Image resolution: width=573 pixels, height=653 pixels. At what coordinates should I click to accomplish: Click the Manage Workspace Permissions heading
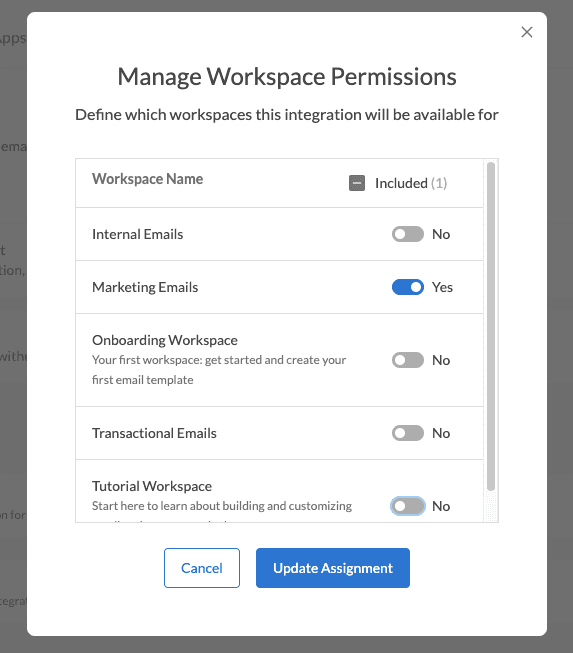pos(287,77)
